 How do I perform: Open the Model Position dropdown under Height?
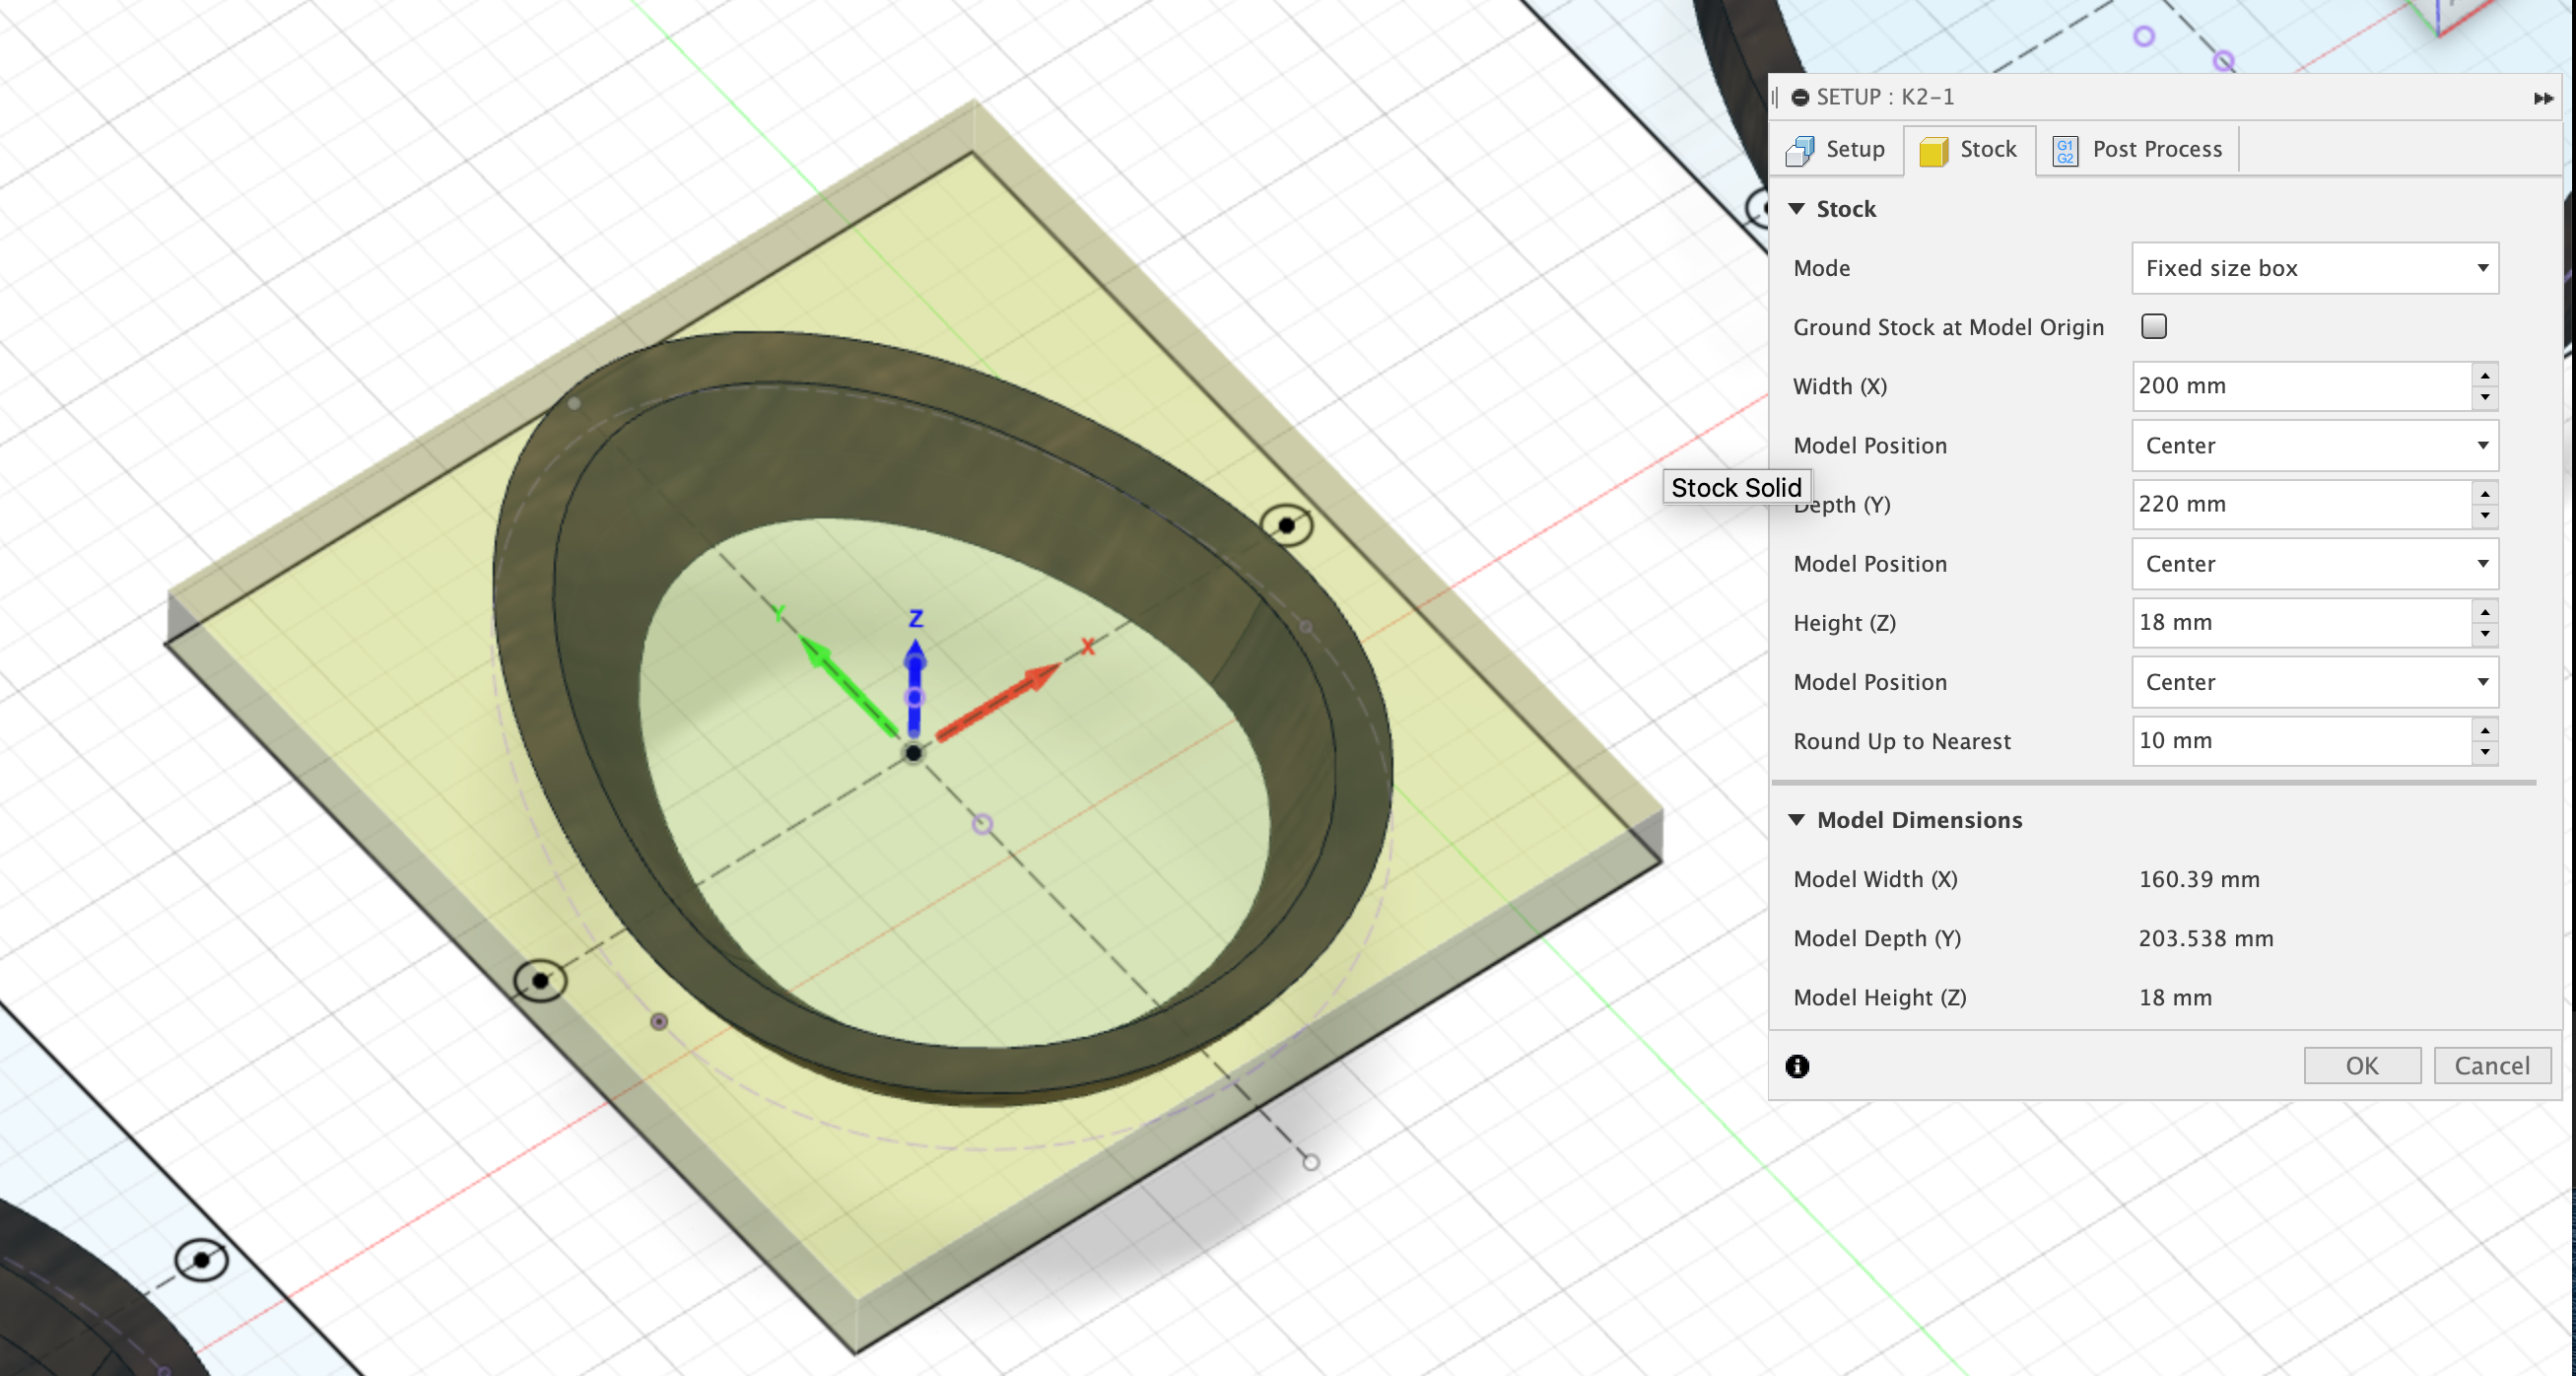2314,682
